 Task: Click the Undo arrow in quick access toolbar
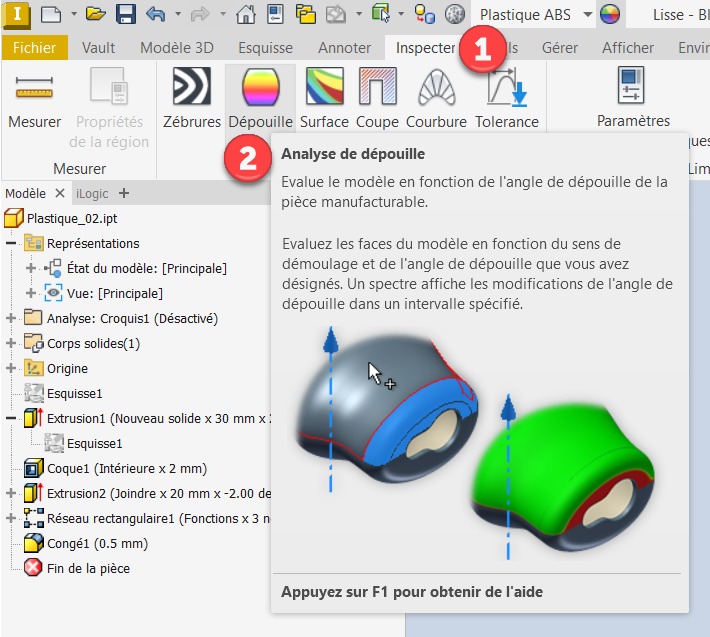(155, 14)
